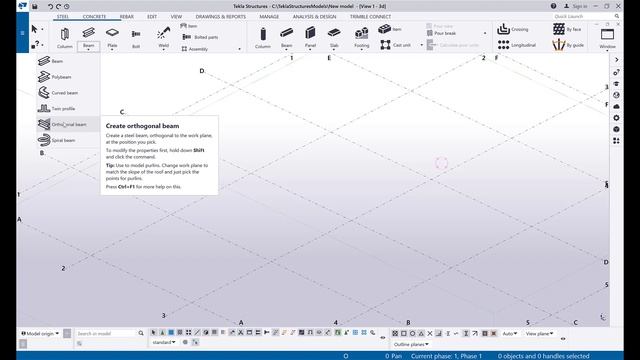Select the concrete Column tool
The height and width of the screenshot is (360, 640).
click(263, 38)
